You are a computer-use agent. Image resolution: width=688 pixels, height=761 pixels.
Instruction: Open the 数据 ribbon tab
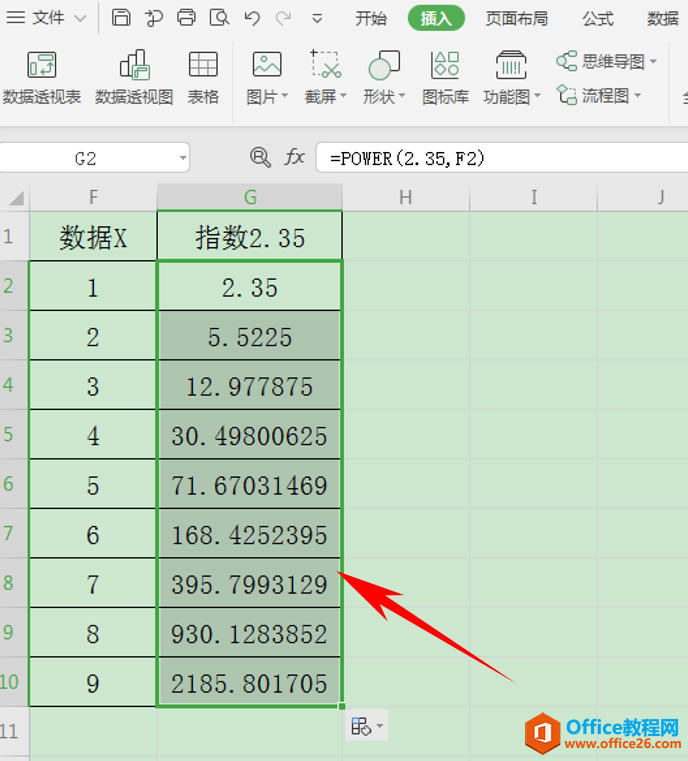coord(663,18)
